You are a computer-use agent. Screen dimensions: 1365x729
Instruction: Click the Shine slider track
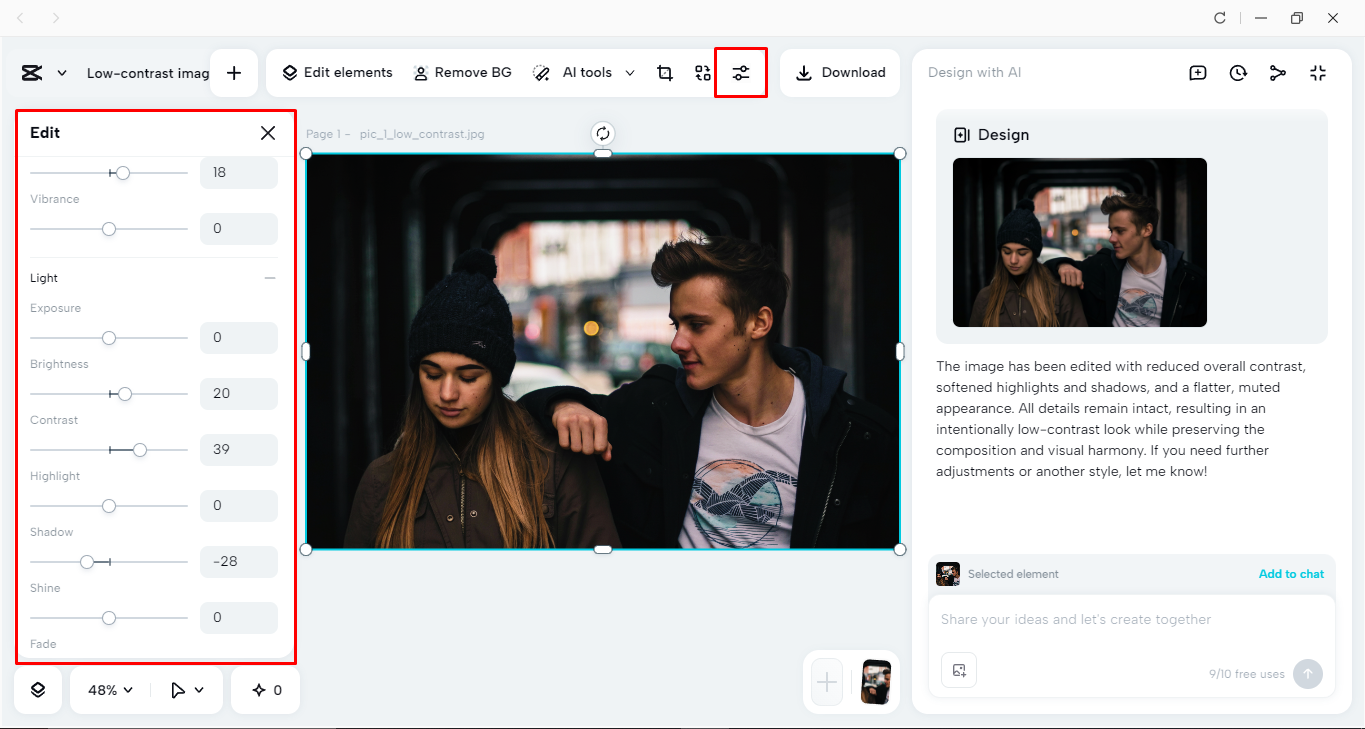click(109, 618)
